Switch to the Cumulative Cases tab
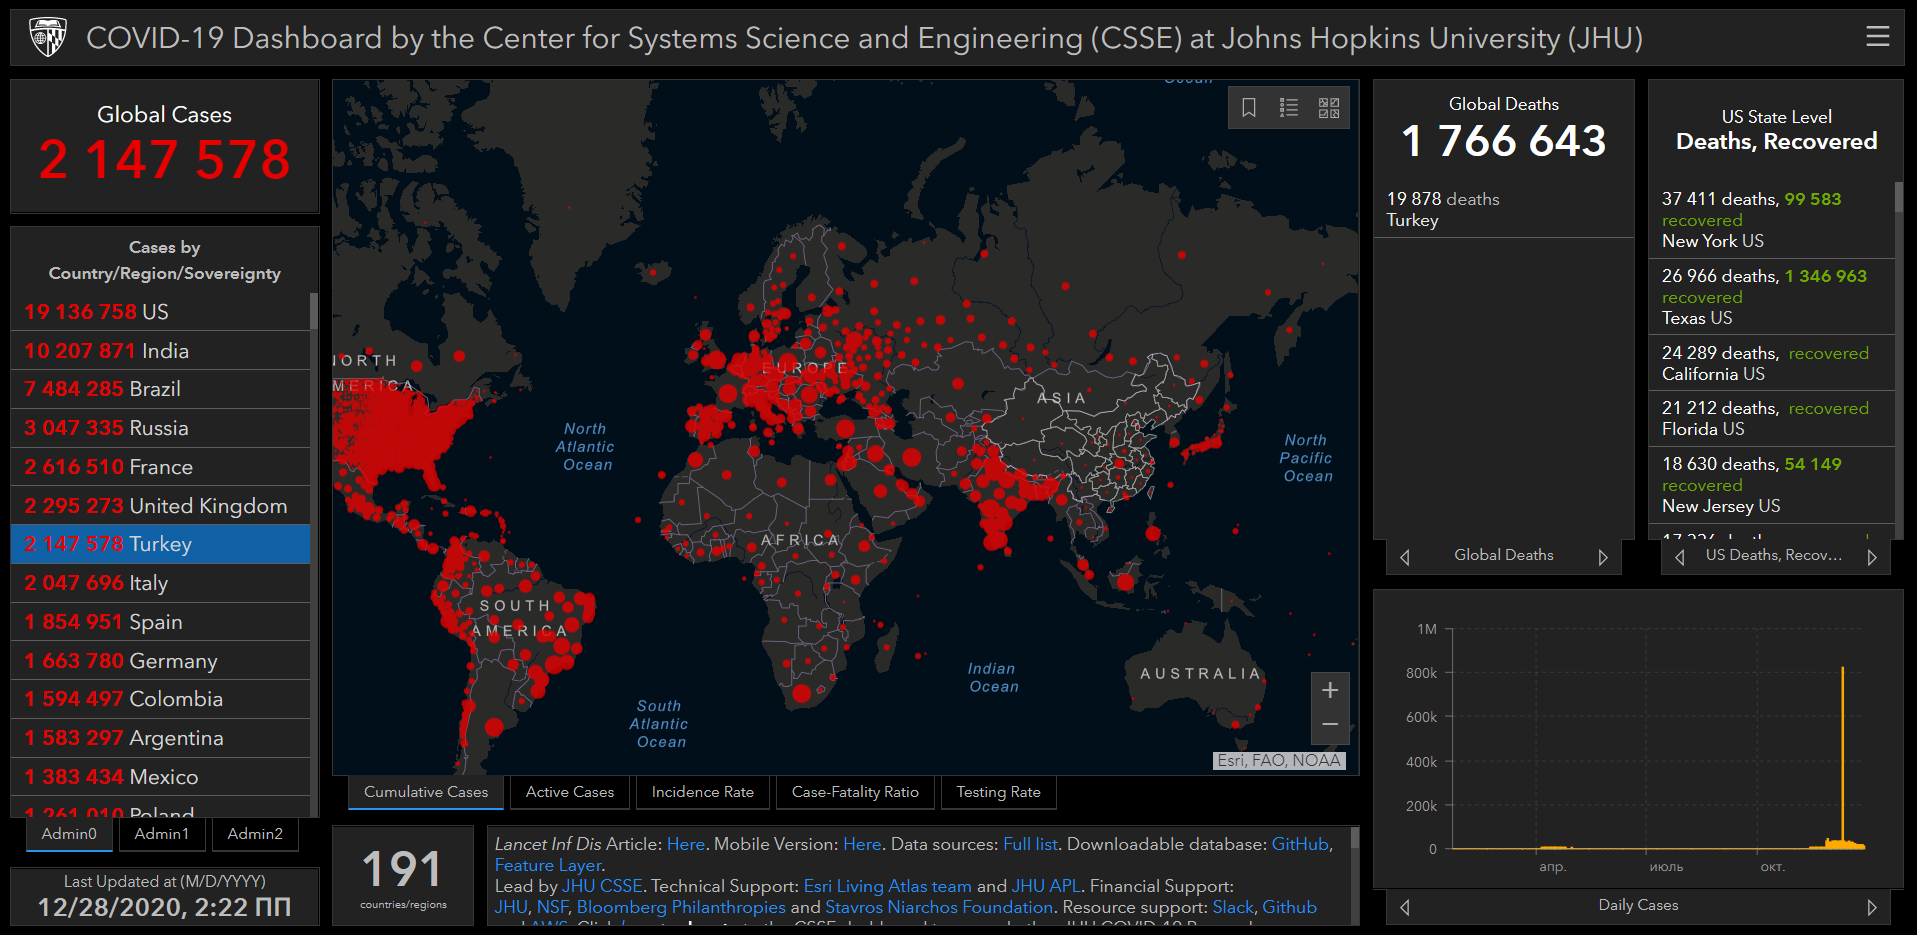Viewport: 1917px width, 935px height. pos(426,792)
